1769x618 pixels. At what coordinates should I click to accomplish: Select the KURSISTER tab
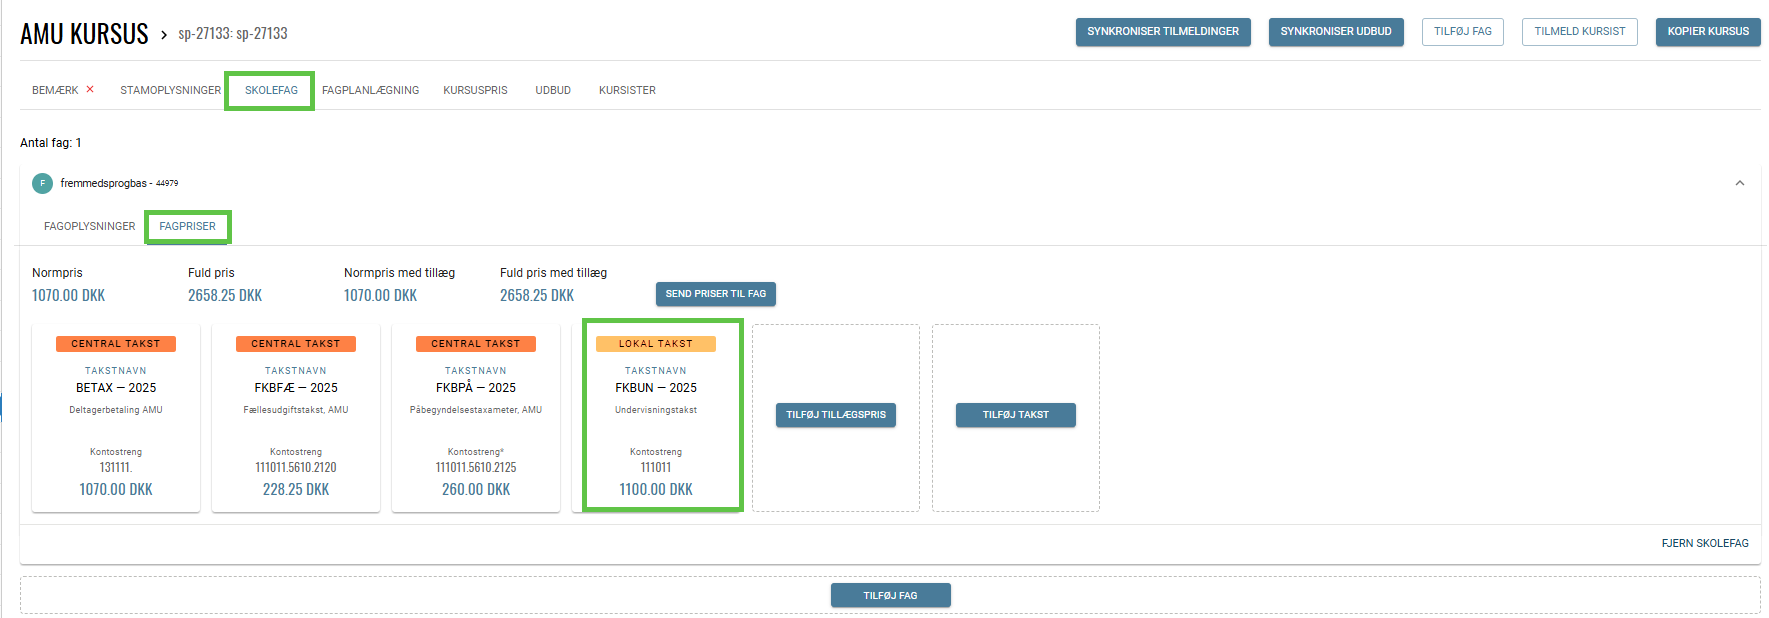point(627,90)
